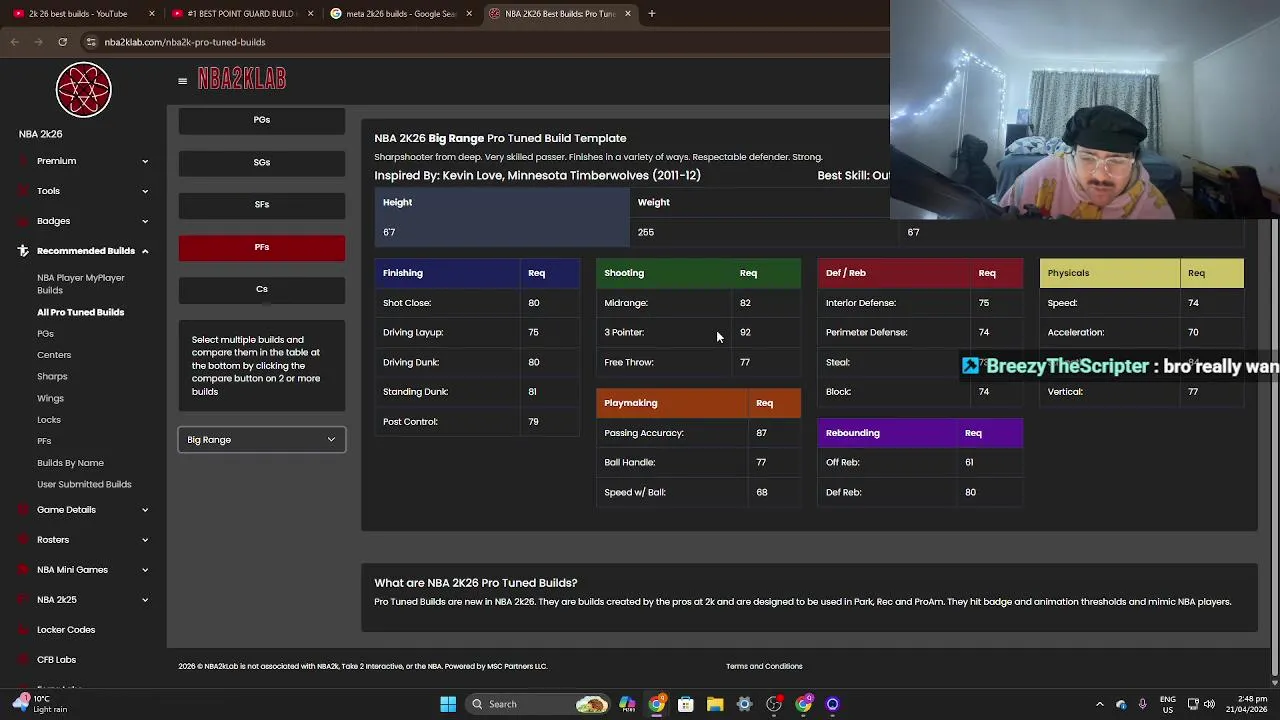The image size is (1280, 720).
Task: Open Microsoft Store from the taskbar
Action: tap(686, 704)
